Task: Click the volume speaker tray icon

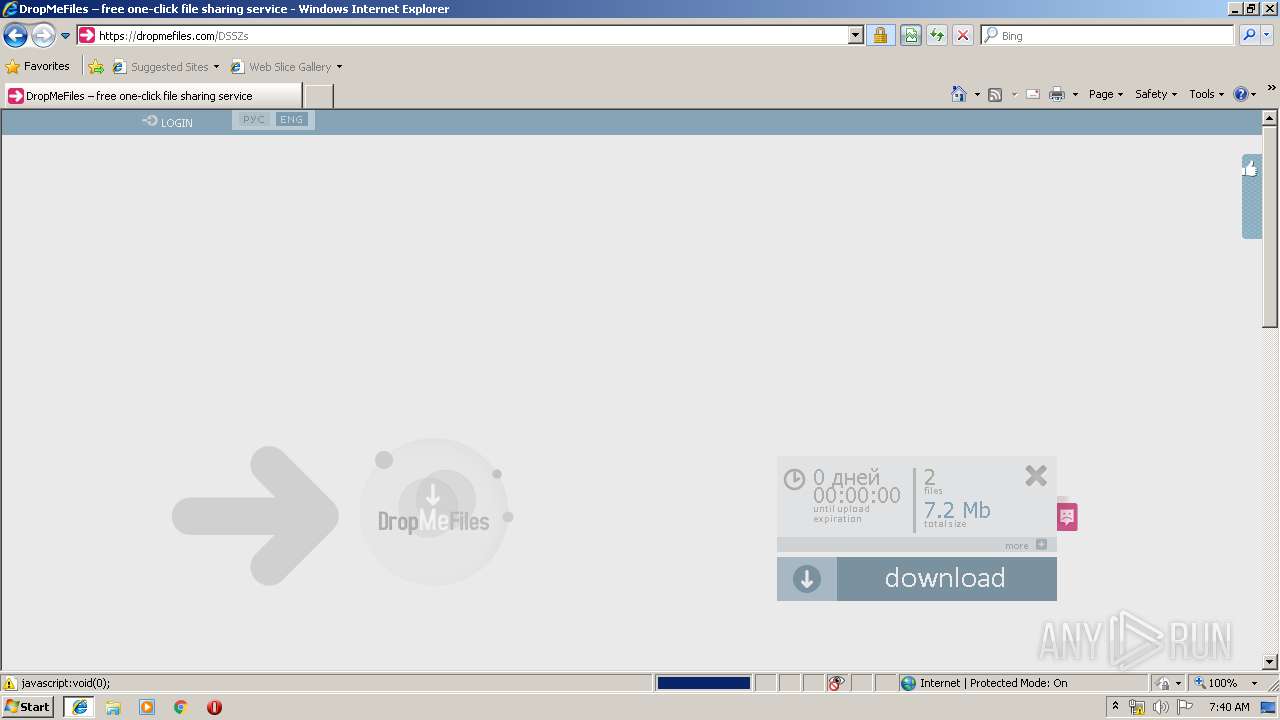Action: point(1160,707)
